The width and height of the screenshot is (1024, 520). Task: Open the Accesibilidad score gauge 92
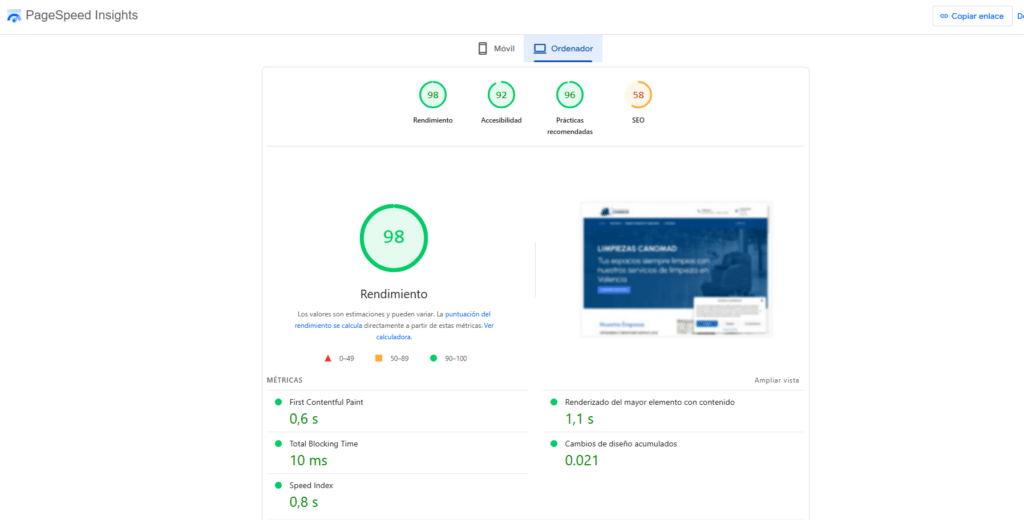click(501, 95)
